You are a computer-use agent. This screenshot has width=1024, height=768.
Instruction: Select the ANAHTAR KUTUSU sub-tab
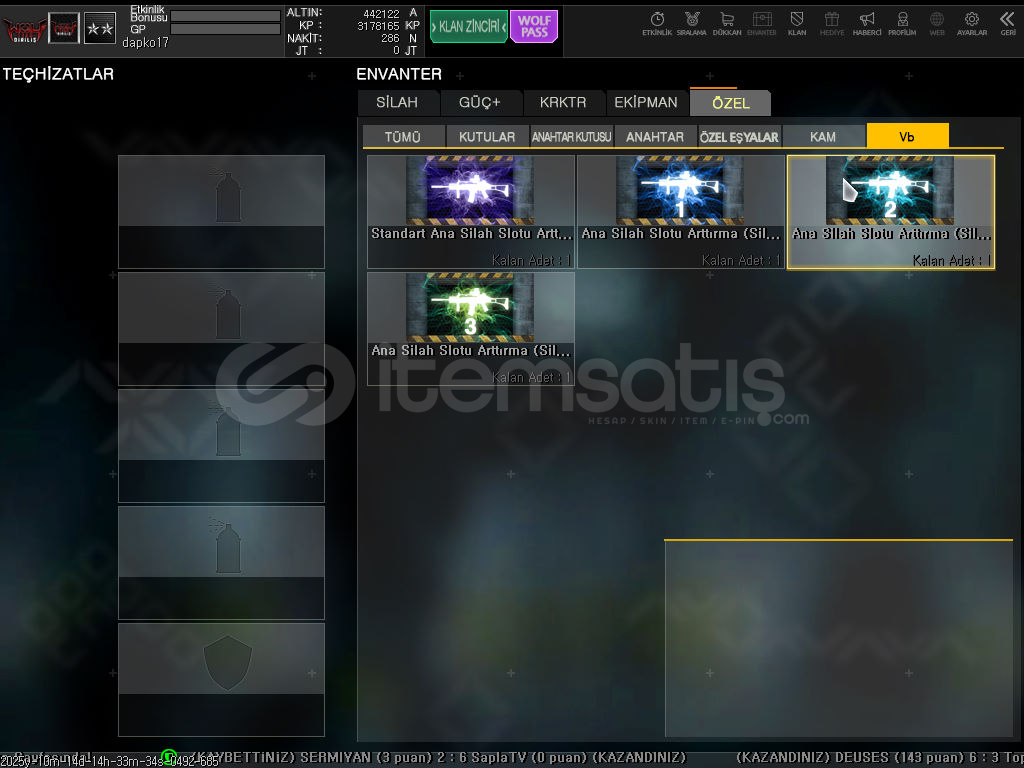[571, 137]
